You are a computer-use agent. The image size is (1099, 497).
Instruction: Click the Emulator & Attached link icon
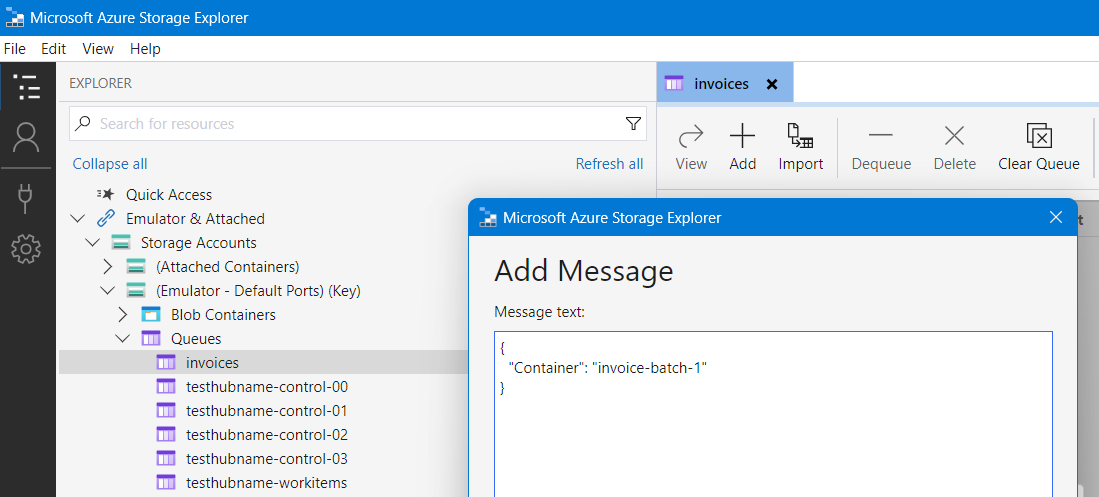tap(105, 219)
